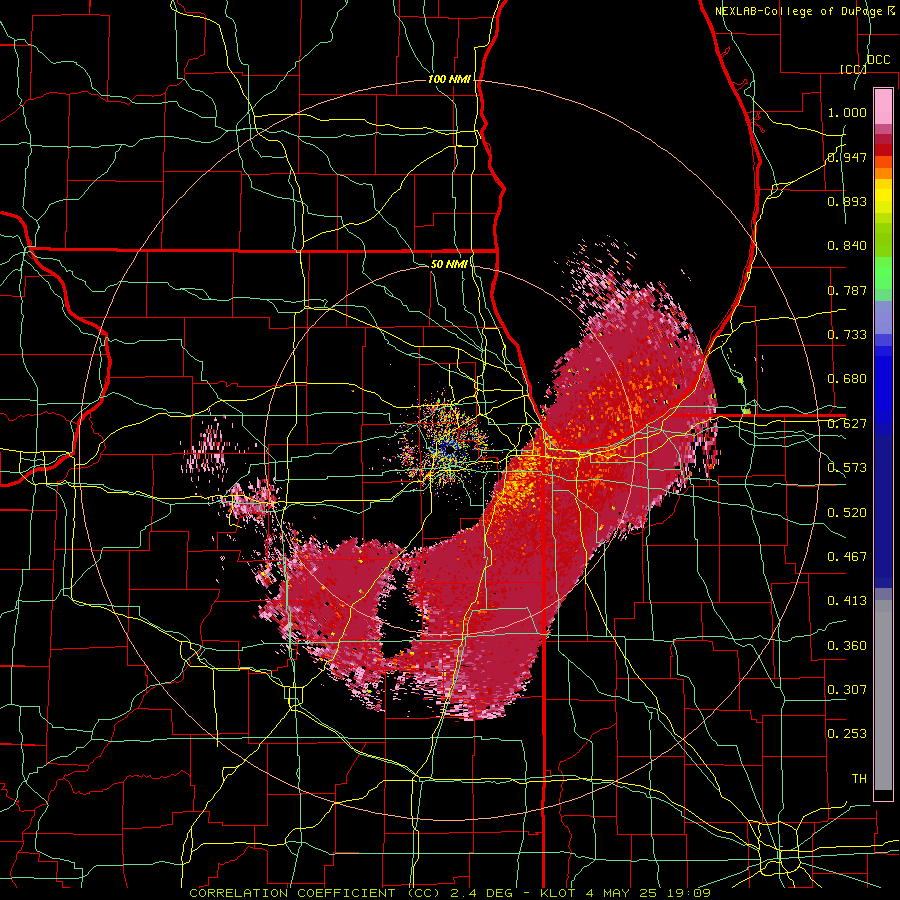Select the yellow segment of the color bar
This screenshot has width=900, height=900.
[x=883, y=196]
